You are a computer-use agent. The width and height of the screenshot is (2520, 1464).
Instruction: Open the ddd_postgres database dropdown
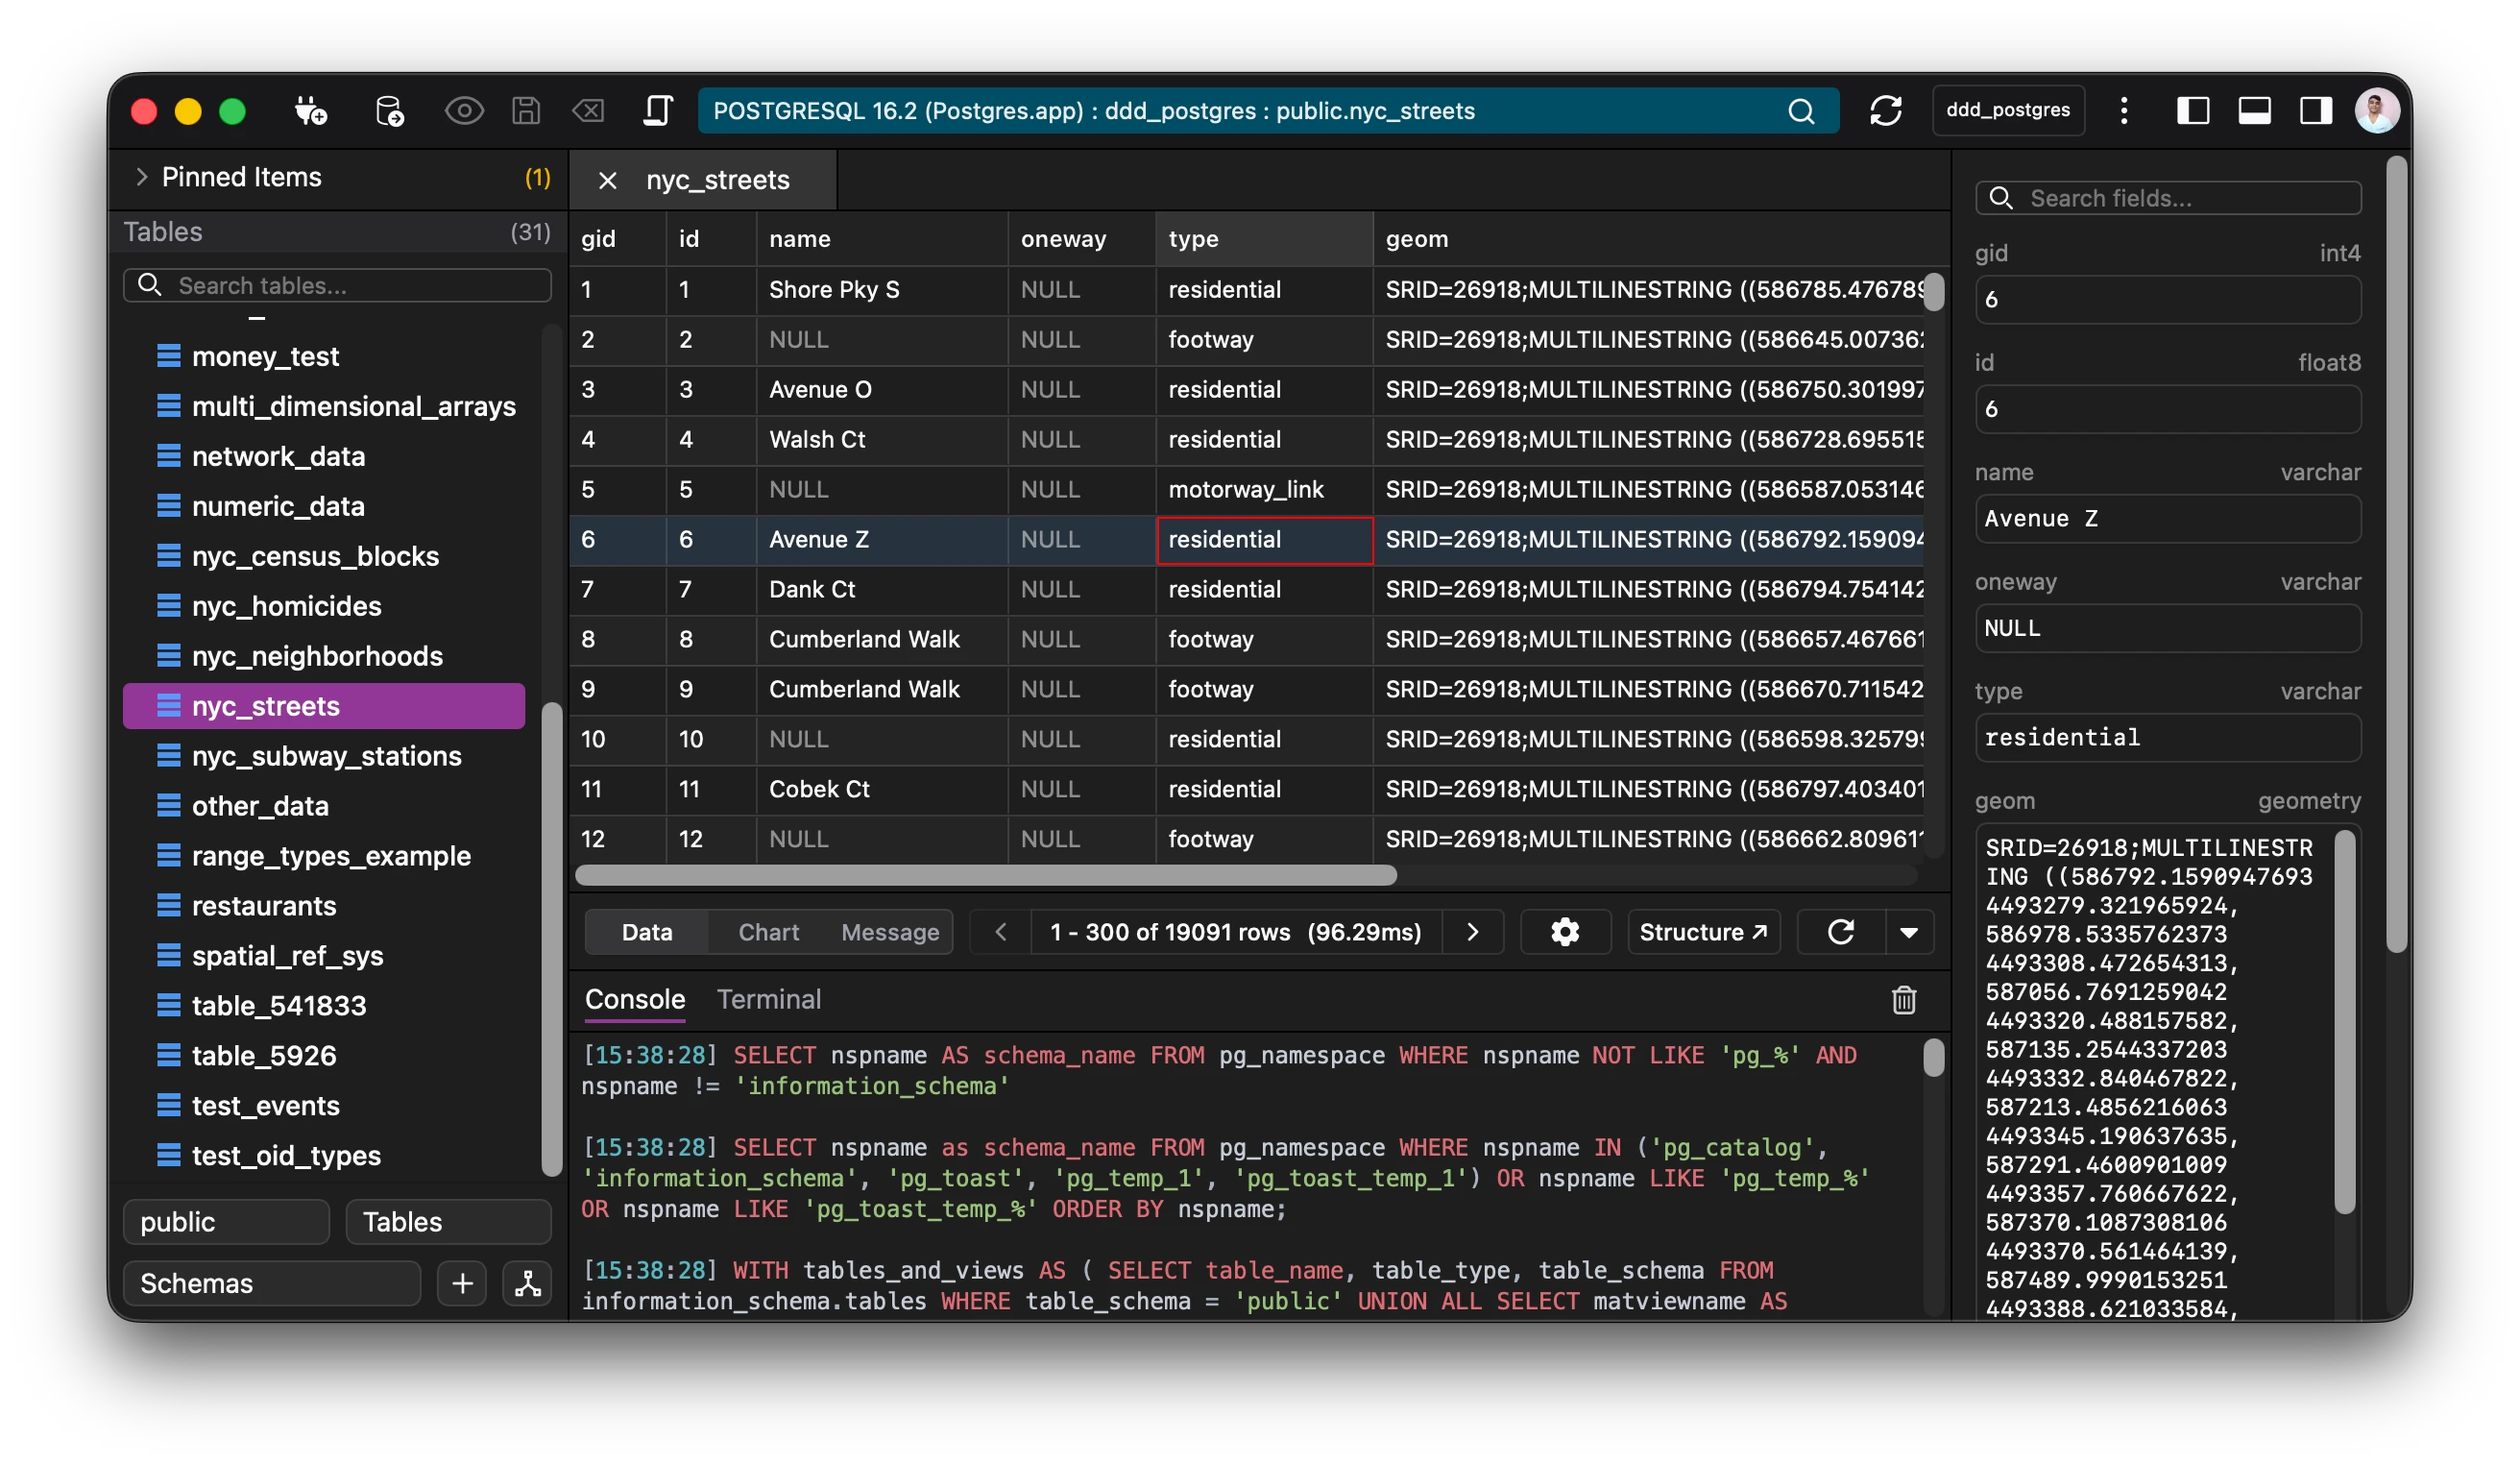click(2007, 111)
